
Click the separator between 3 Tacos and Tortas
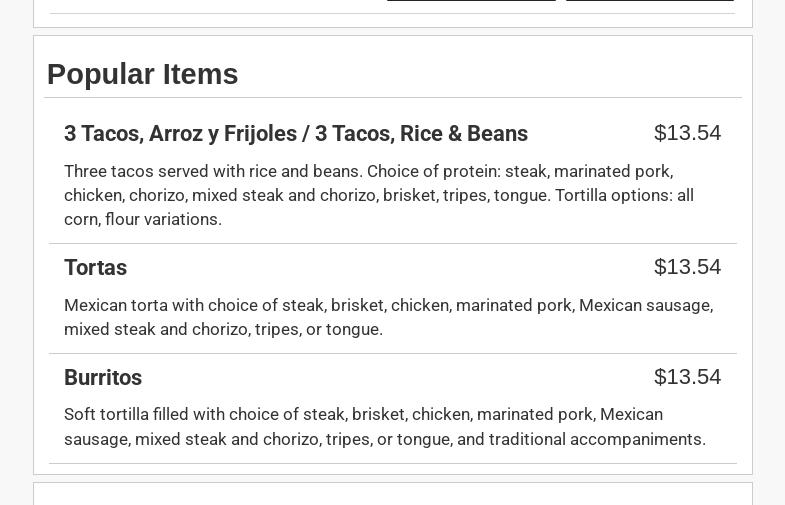tap(392, 243)
